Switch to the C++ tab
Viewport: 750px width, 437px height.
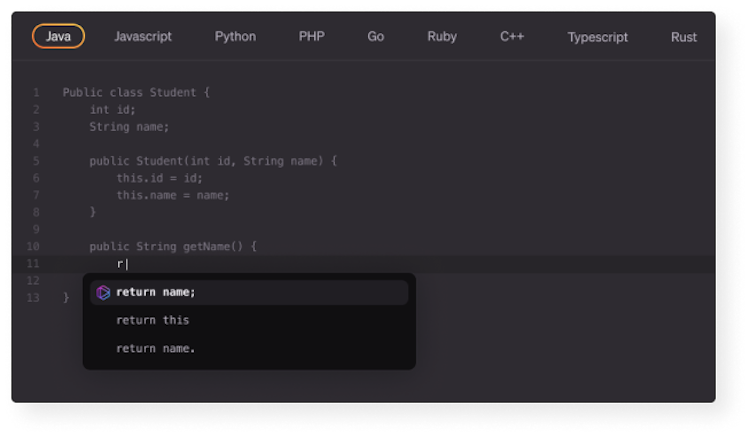click(x=512, y=36)
